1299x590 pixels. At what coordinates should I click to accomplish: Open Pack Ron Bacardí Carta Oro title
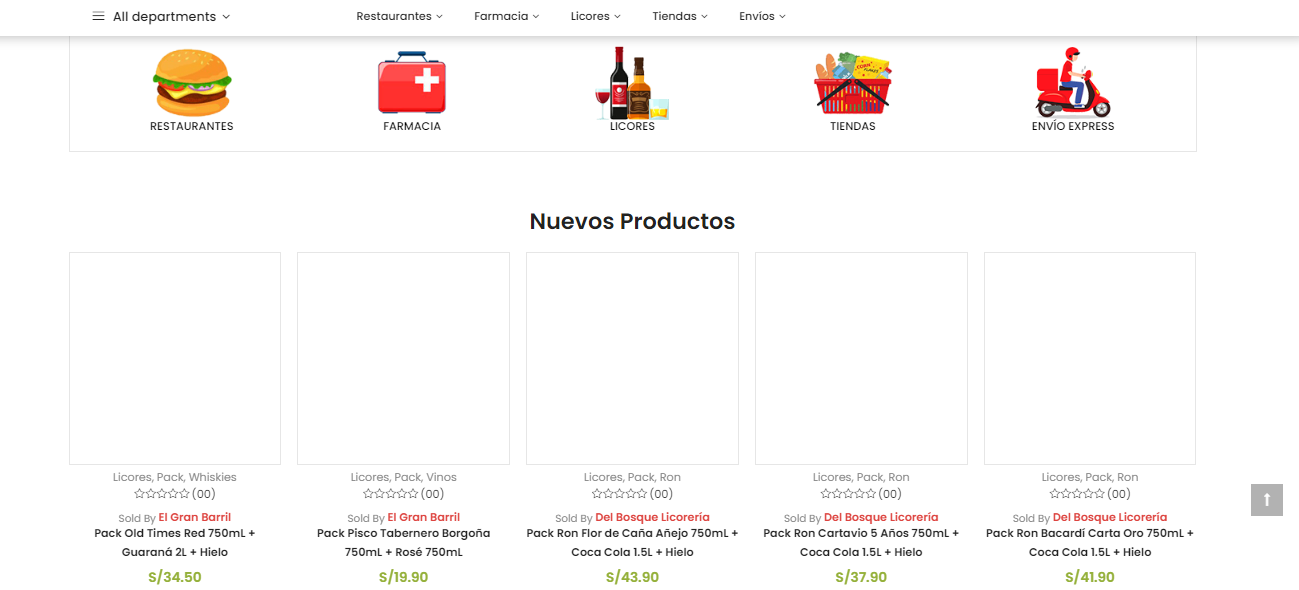click(x=1090, y=542)
